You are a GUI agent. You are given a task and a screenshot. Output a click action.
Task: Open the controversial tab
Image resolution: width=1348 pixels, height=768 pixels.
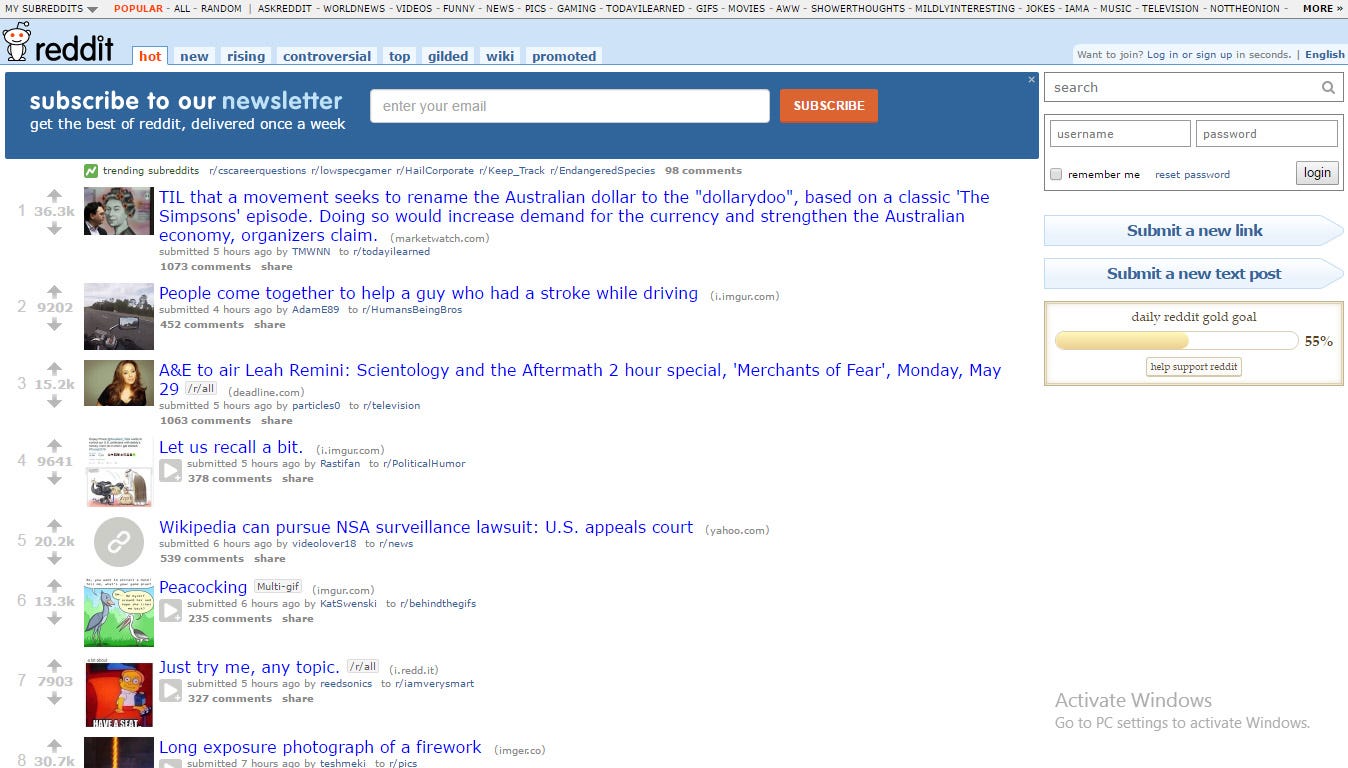[x=327, y=56]
